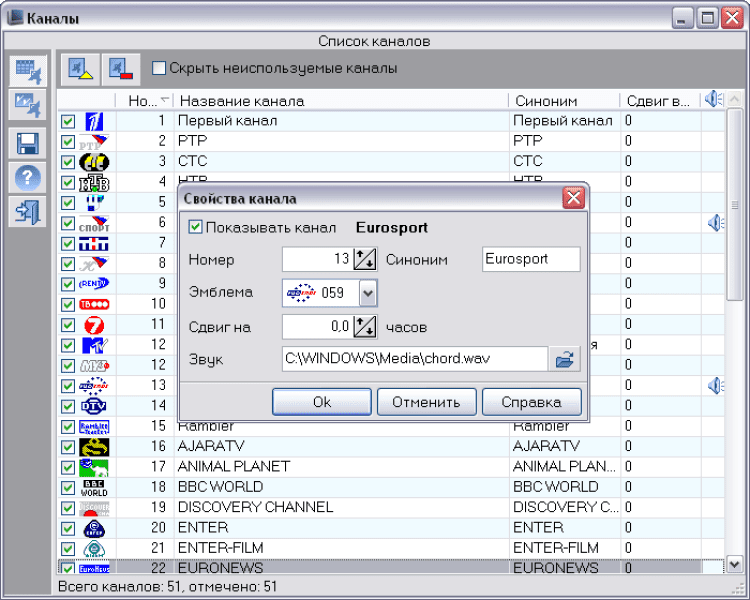Click the ТНТ logo in row 7

click(94, 244)
